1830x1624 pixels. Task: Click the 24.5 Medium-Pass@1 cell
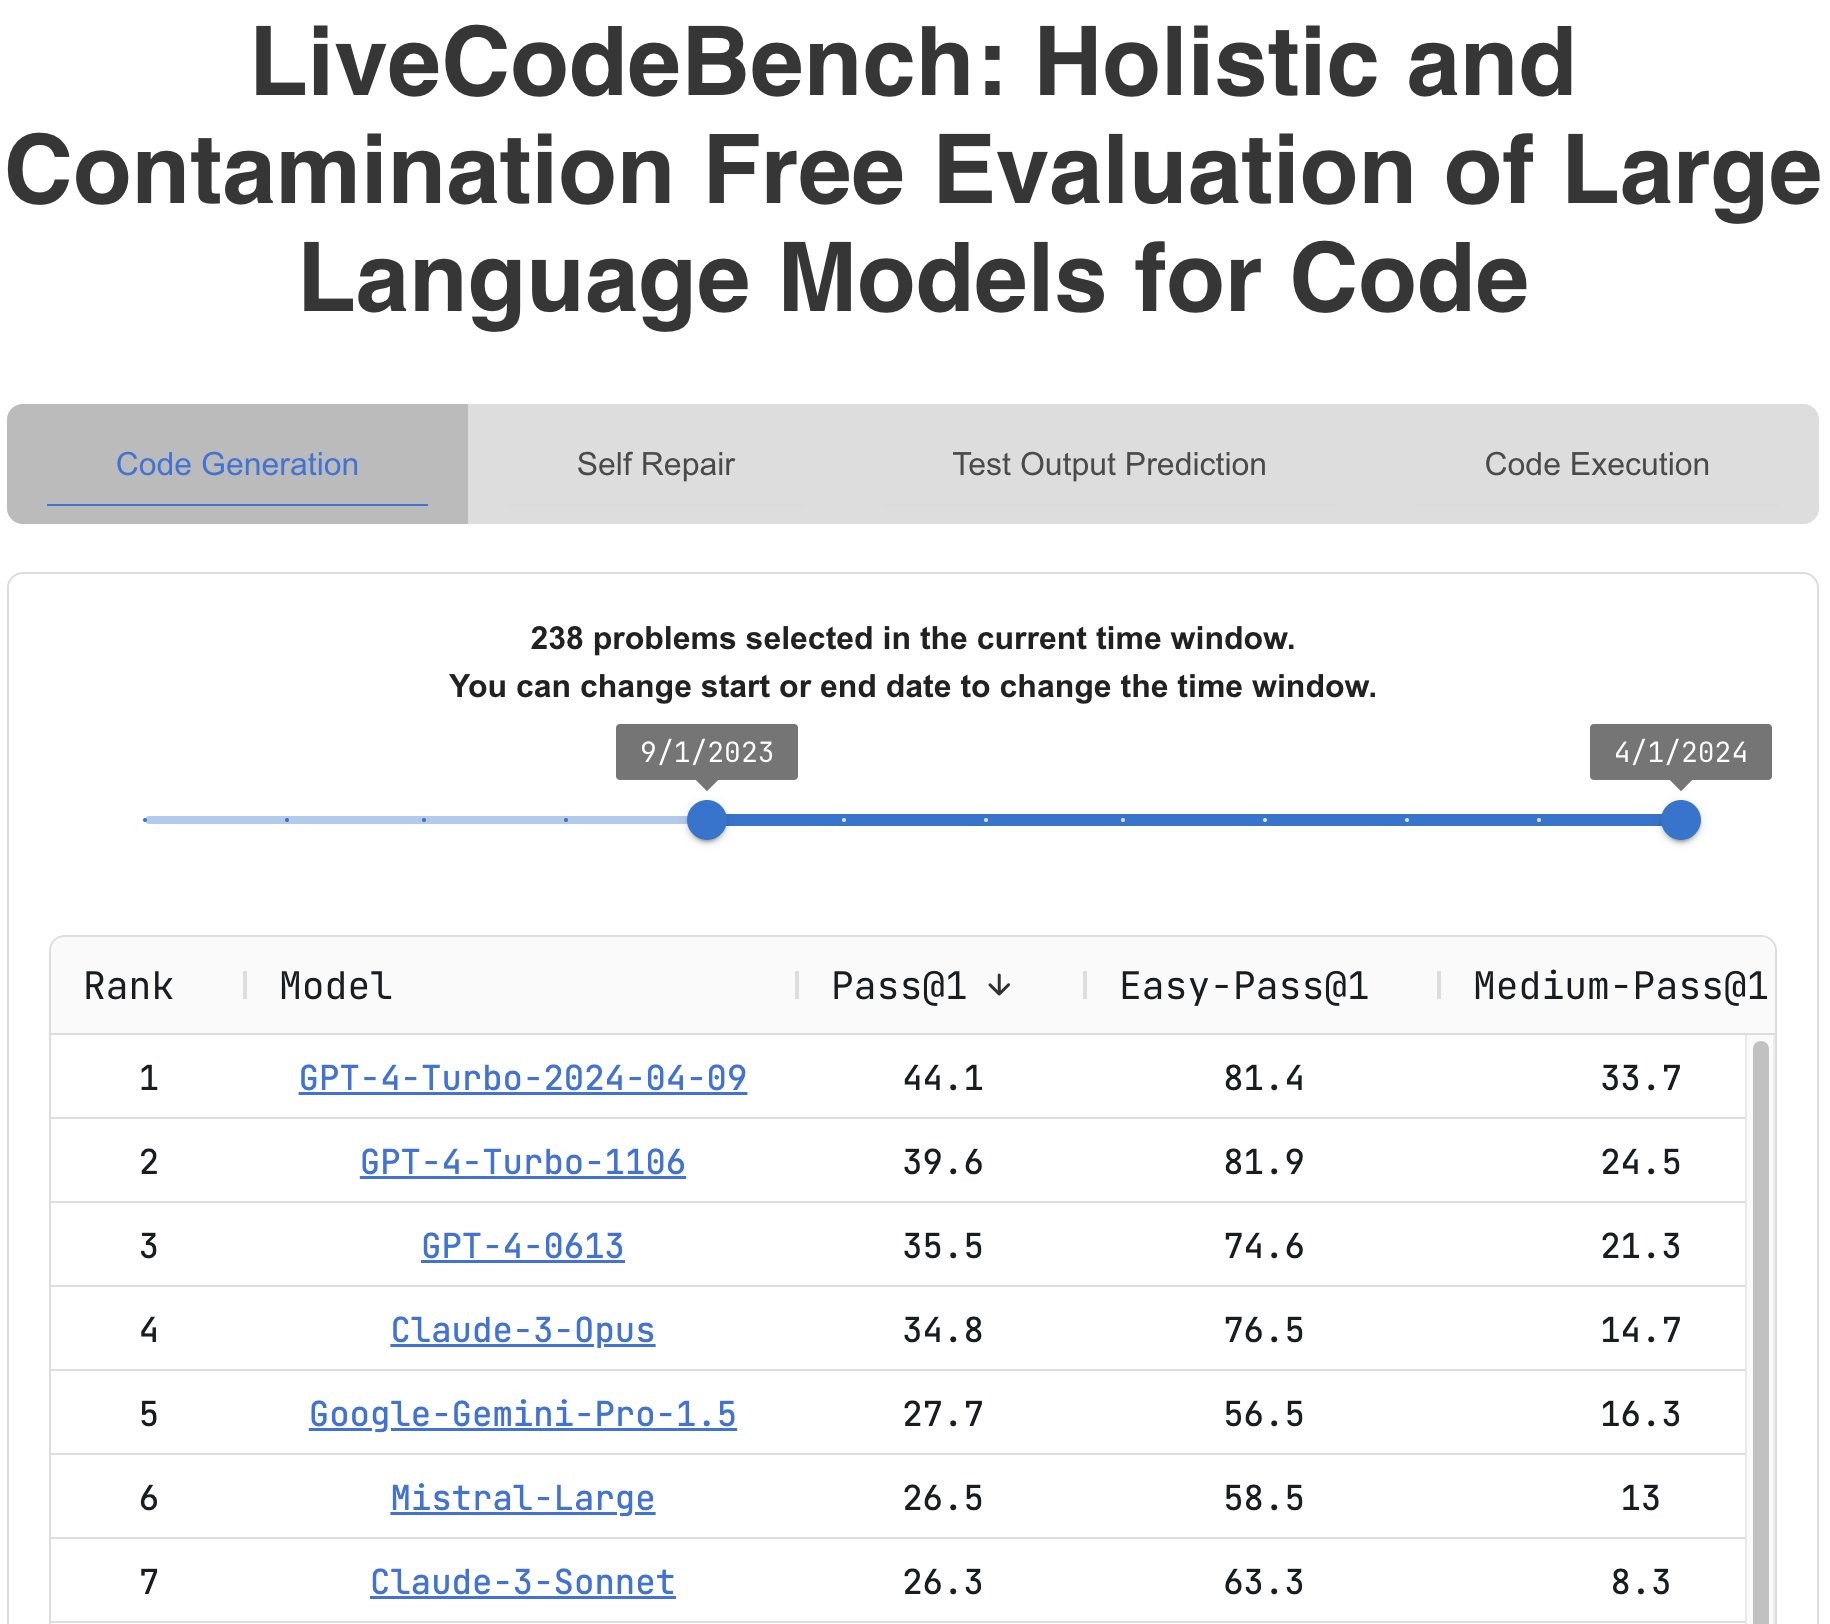click(x=1641, y=1162)
